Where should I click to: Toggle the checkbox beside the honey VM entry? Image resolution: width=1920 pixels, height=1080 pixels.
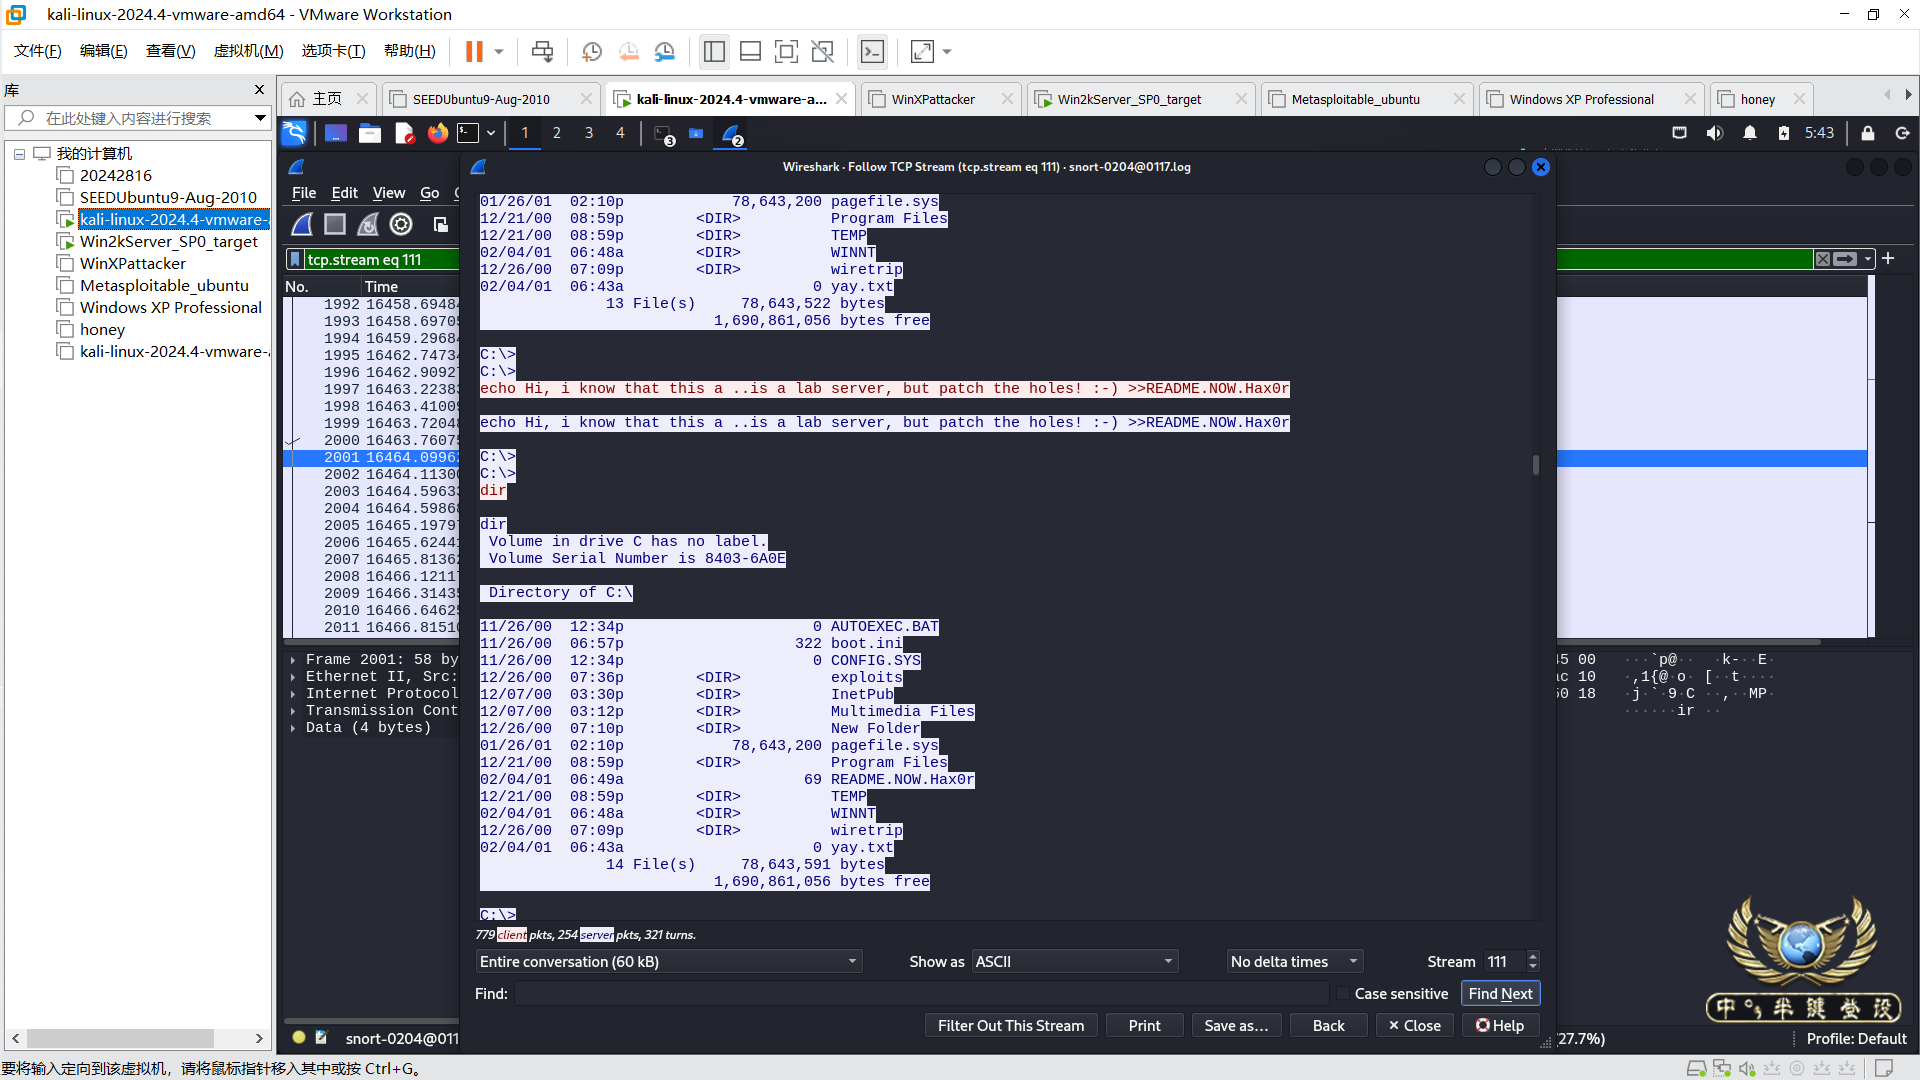point(66,329)
